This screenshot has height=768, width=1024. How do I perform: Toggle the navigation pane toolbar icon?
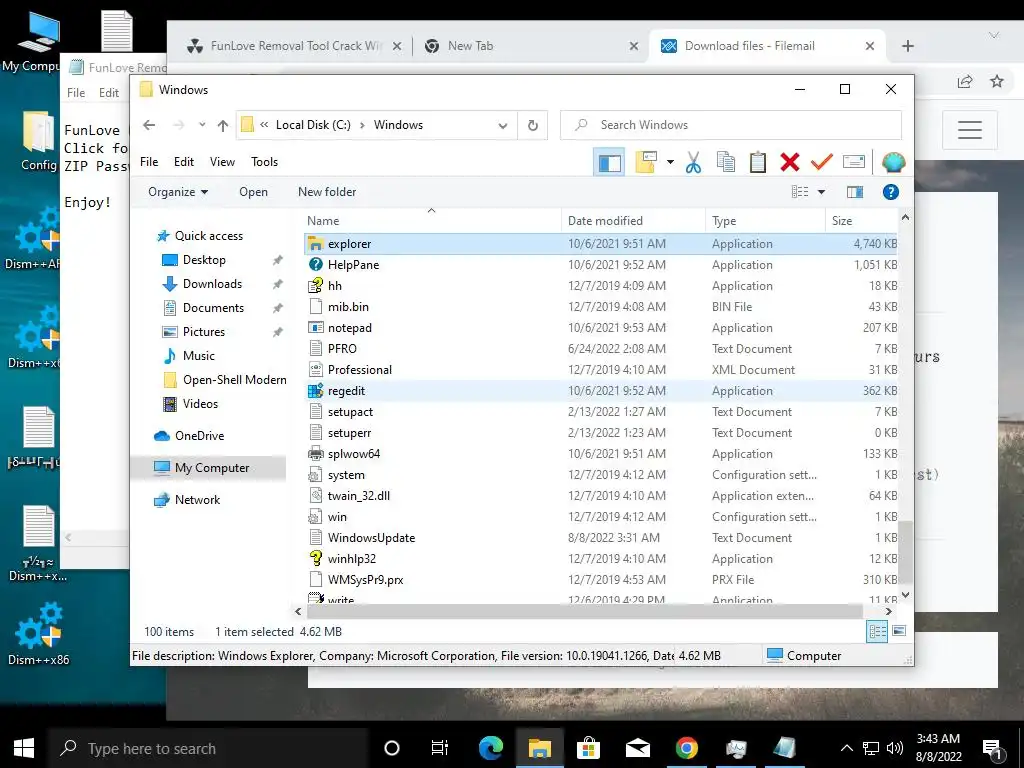(609, 162)
